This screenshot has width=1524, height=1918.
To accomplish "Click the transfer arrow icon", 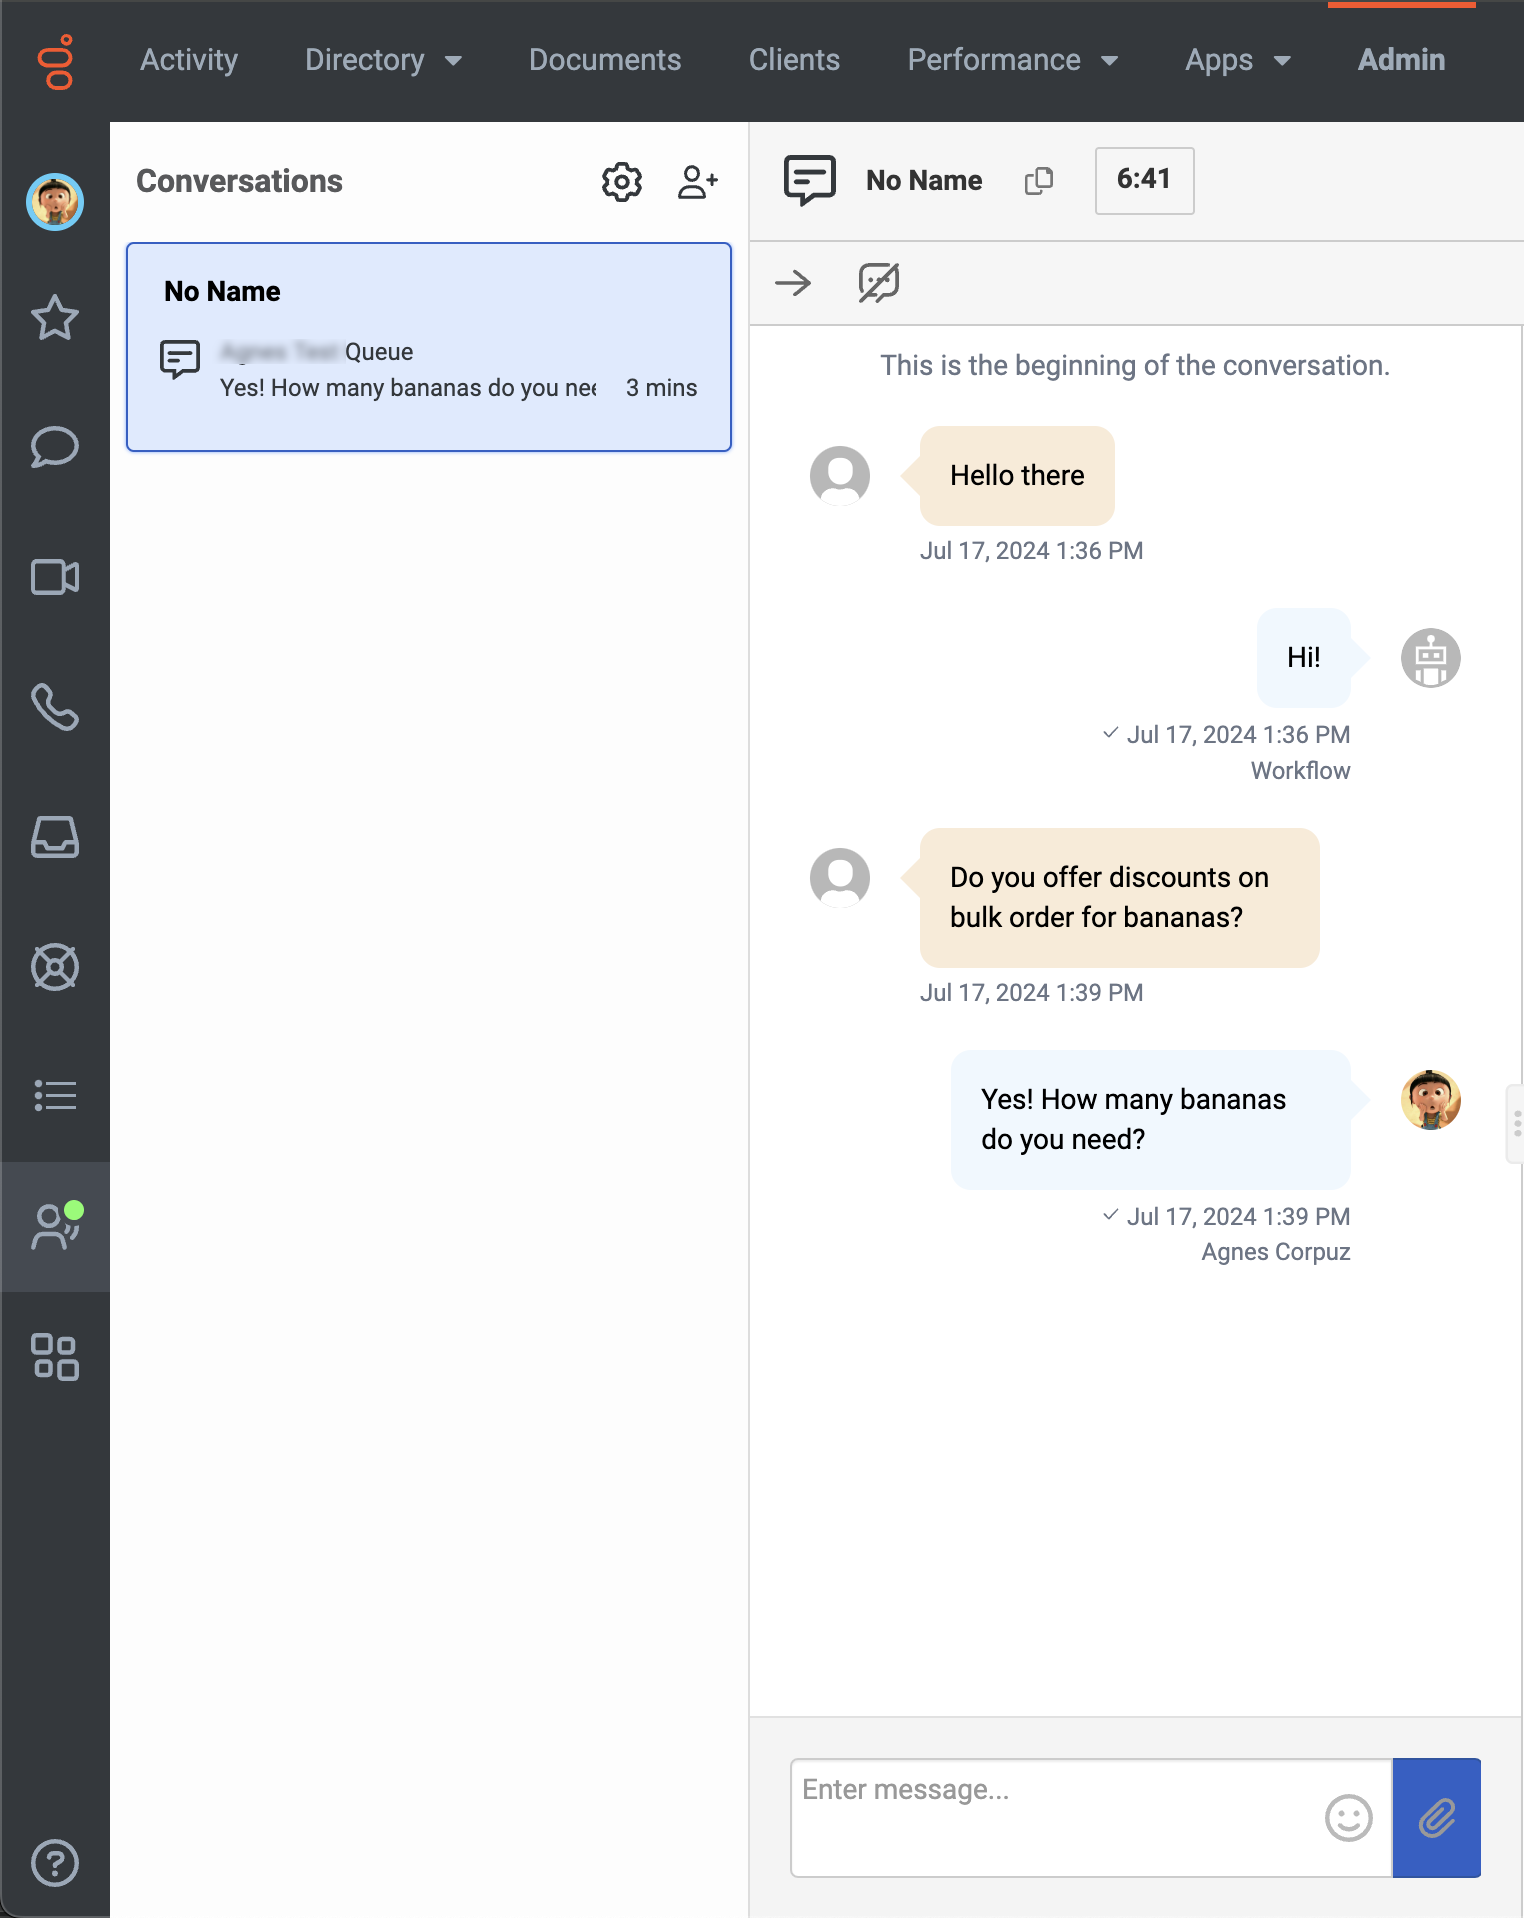I will [793, 283].
